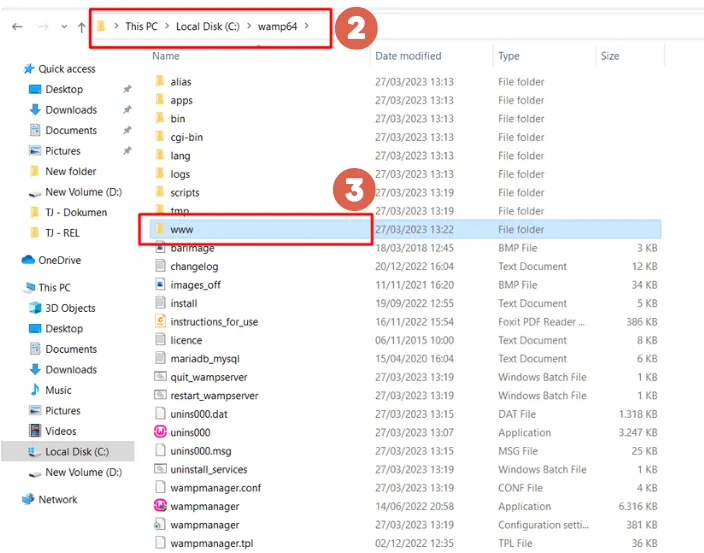The image size is (704, 553).
Task: Select the images_off BMP file icon
Action: point(160,284)
